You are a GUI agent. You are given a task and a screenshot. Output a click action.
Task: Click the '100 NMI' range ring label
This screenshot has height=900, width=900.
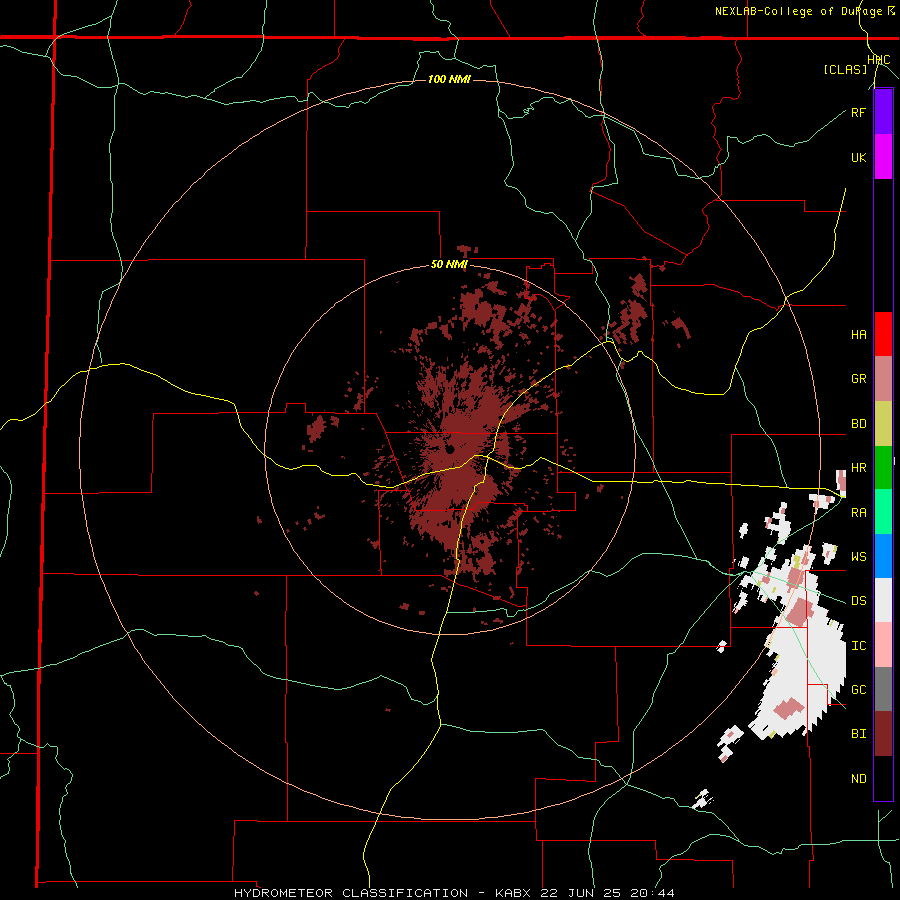[x=449, y=79]
